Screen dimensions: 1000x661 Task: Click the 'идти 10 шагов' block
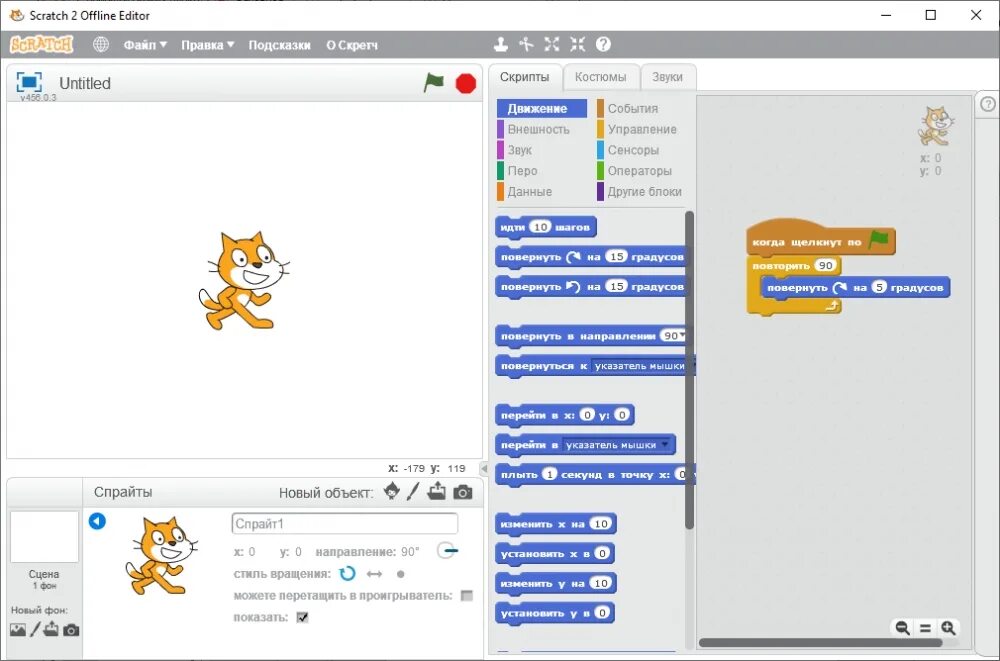pyautogui.click(x=545, y=227)
